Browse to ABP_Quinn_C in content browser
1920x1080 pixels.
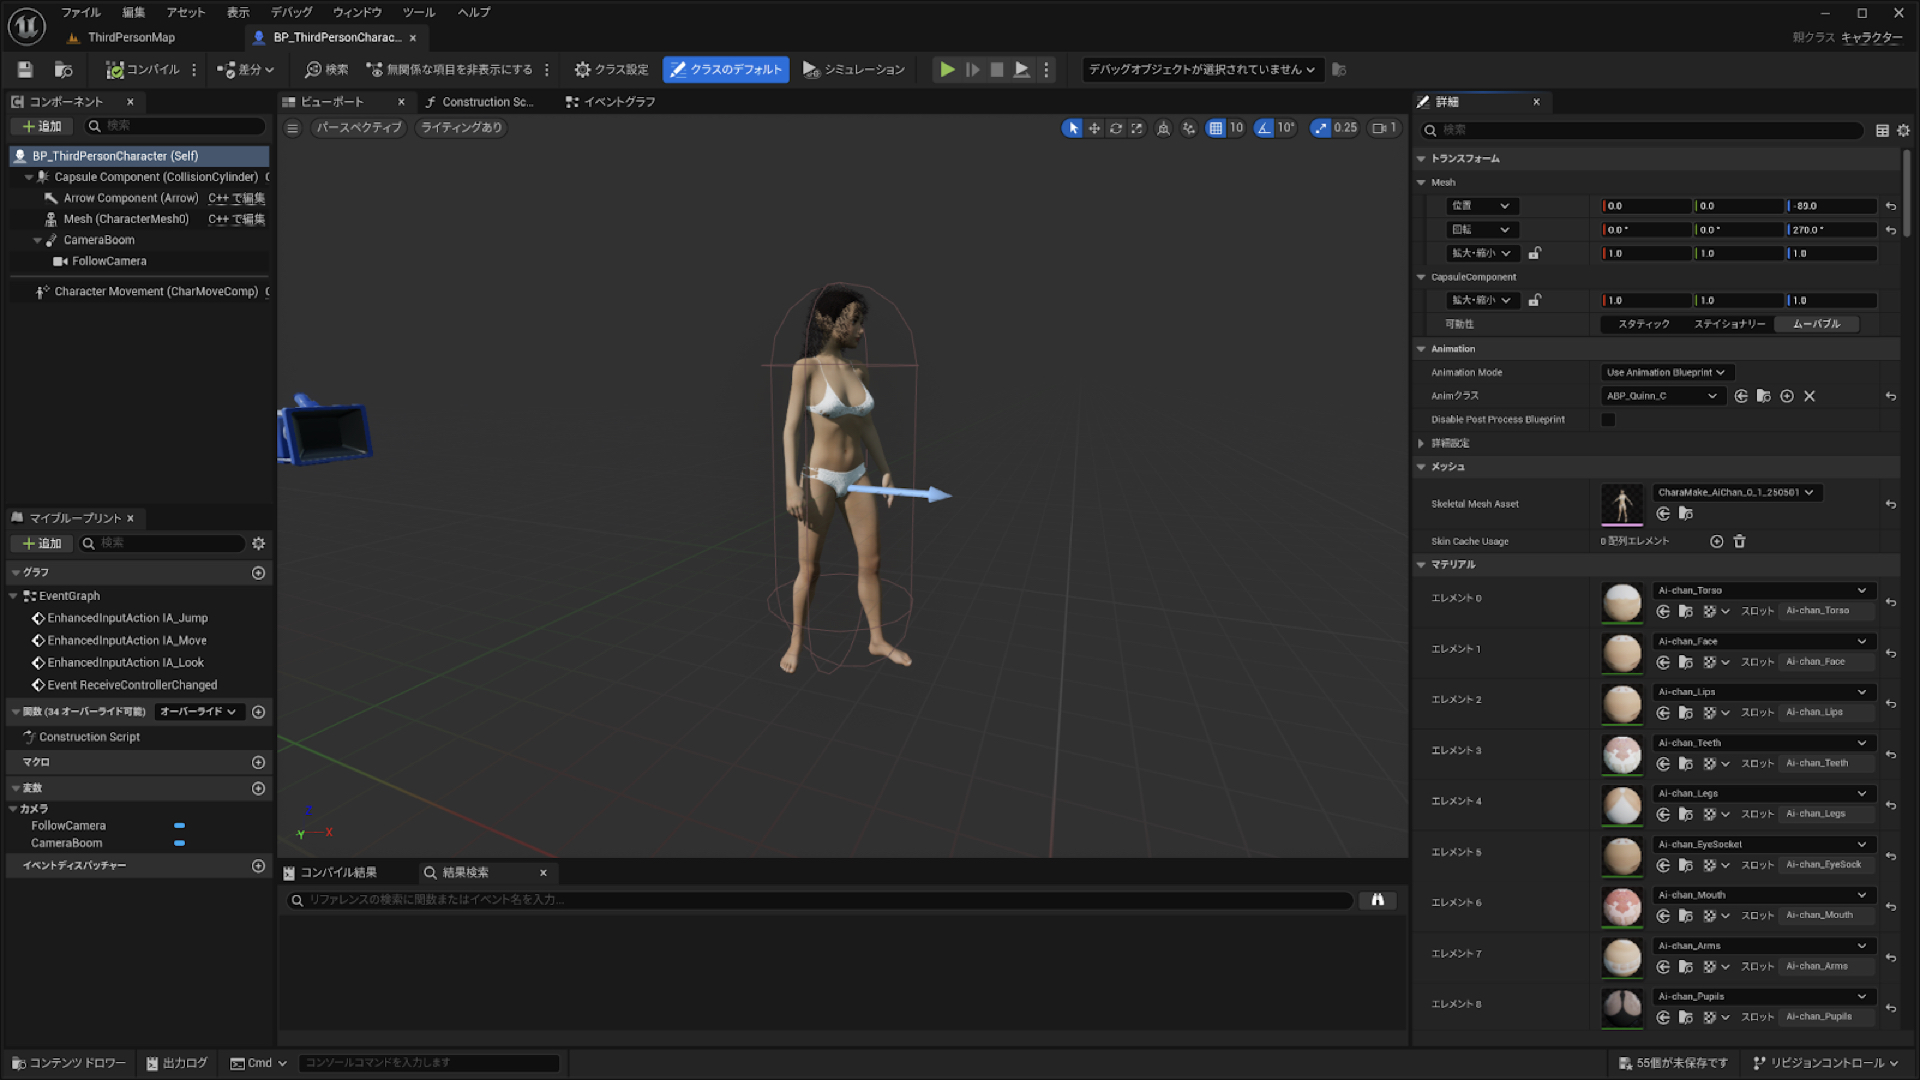point(1763,396)
